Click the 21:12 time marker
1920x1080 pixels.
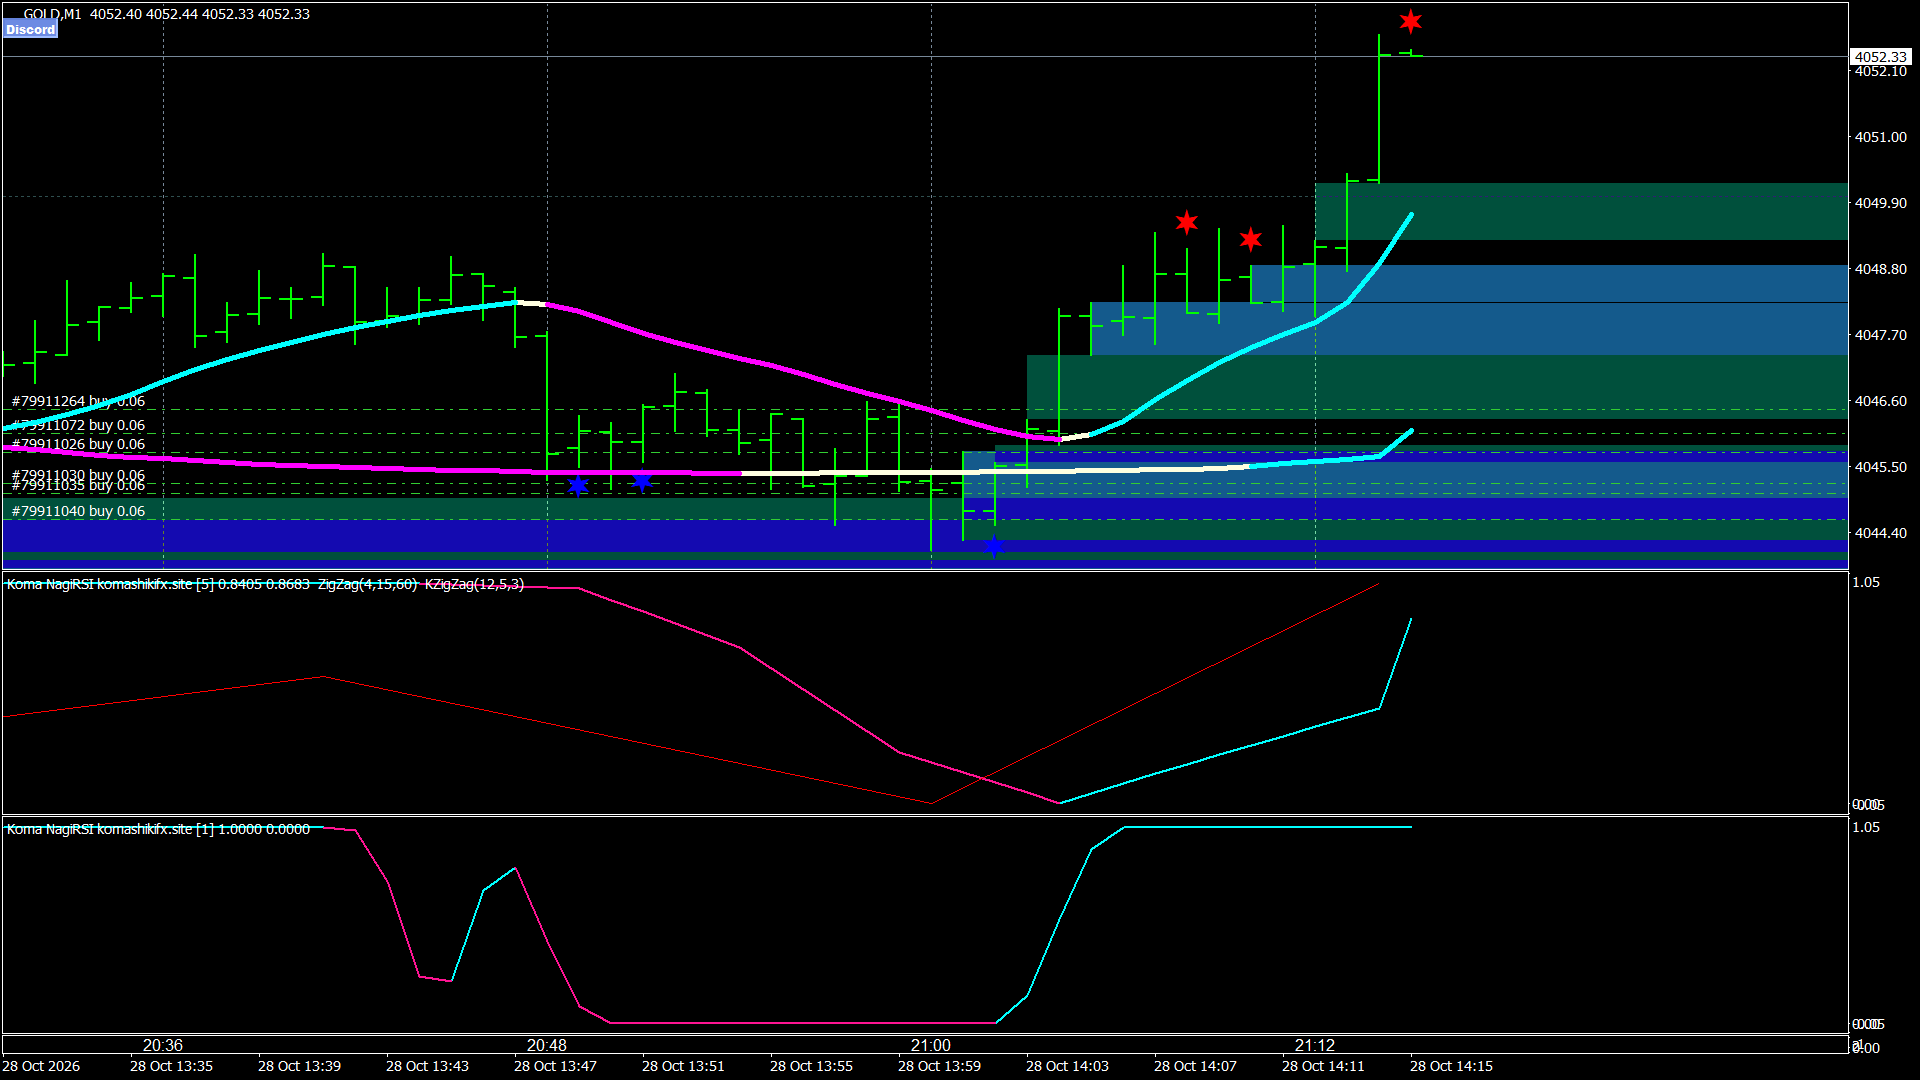(x=1315, y=1045)
